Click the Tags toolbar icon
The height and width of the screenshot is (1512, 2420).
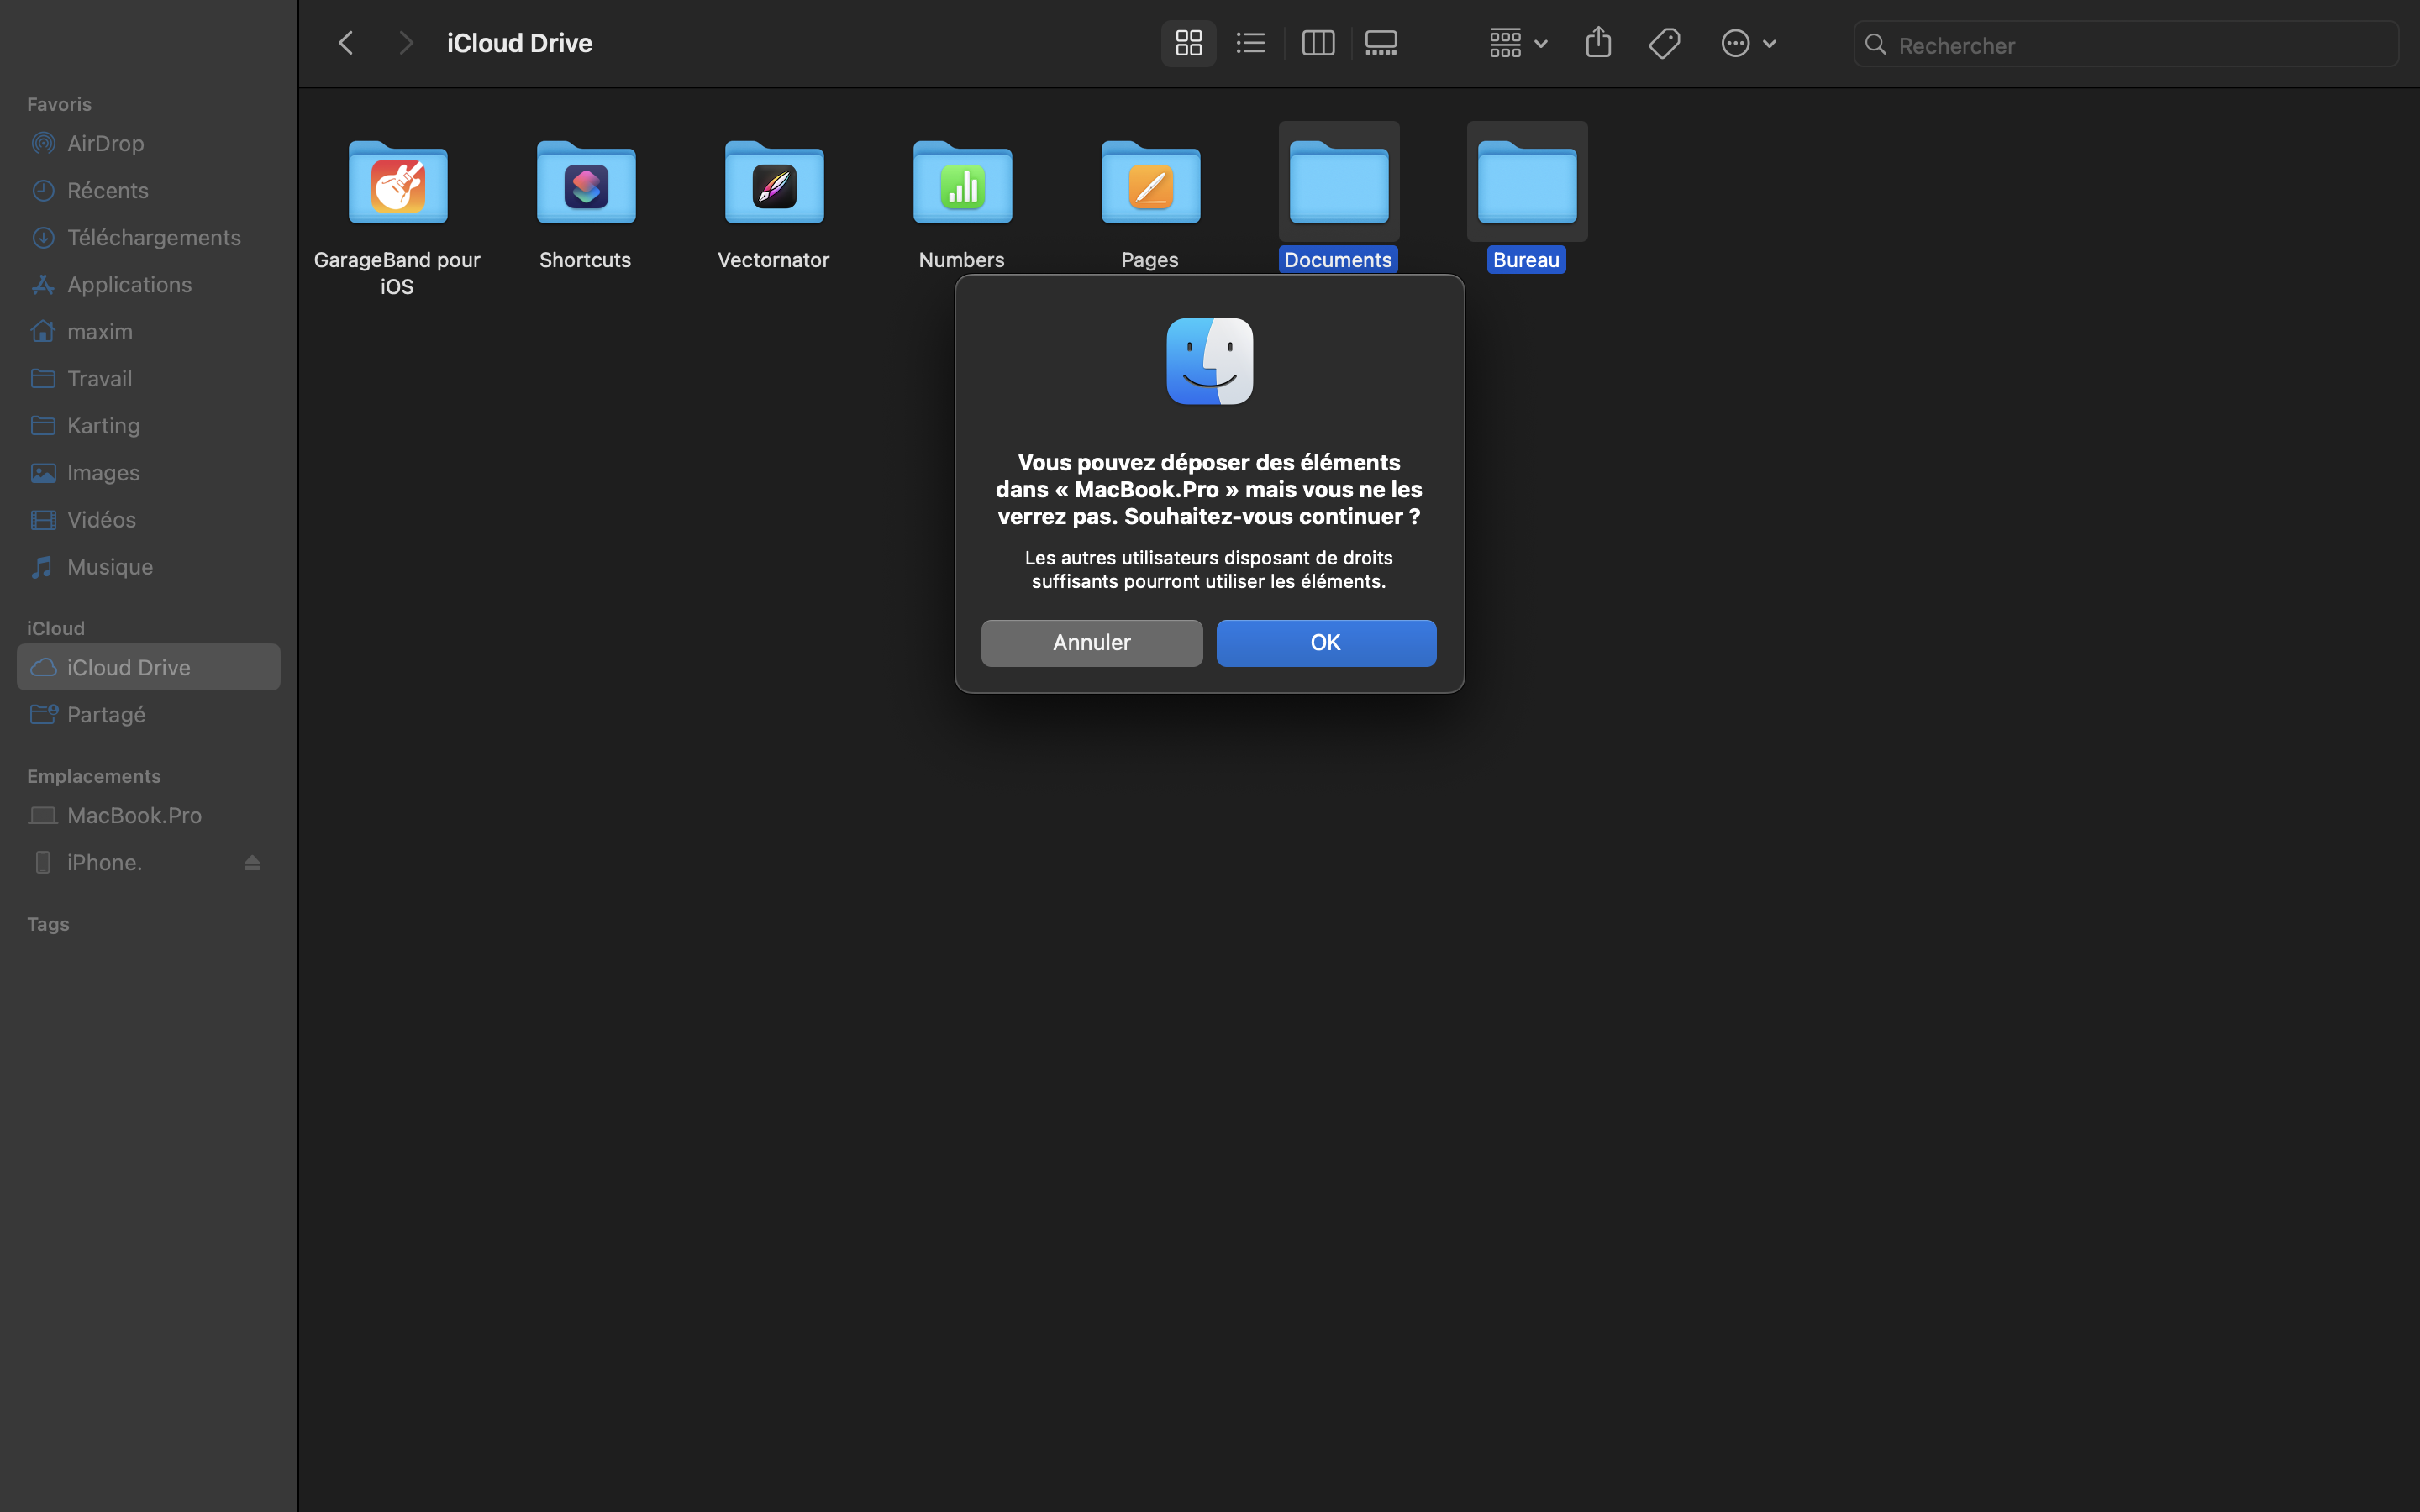[1665, 43]
